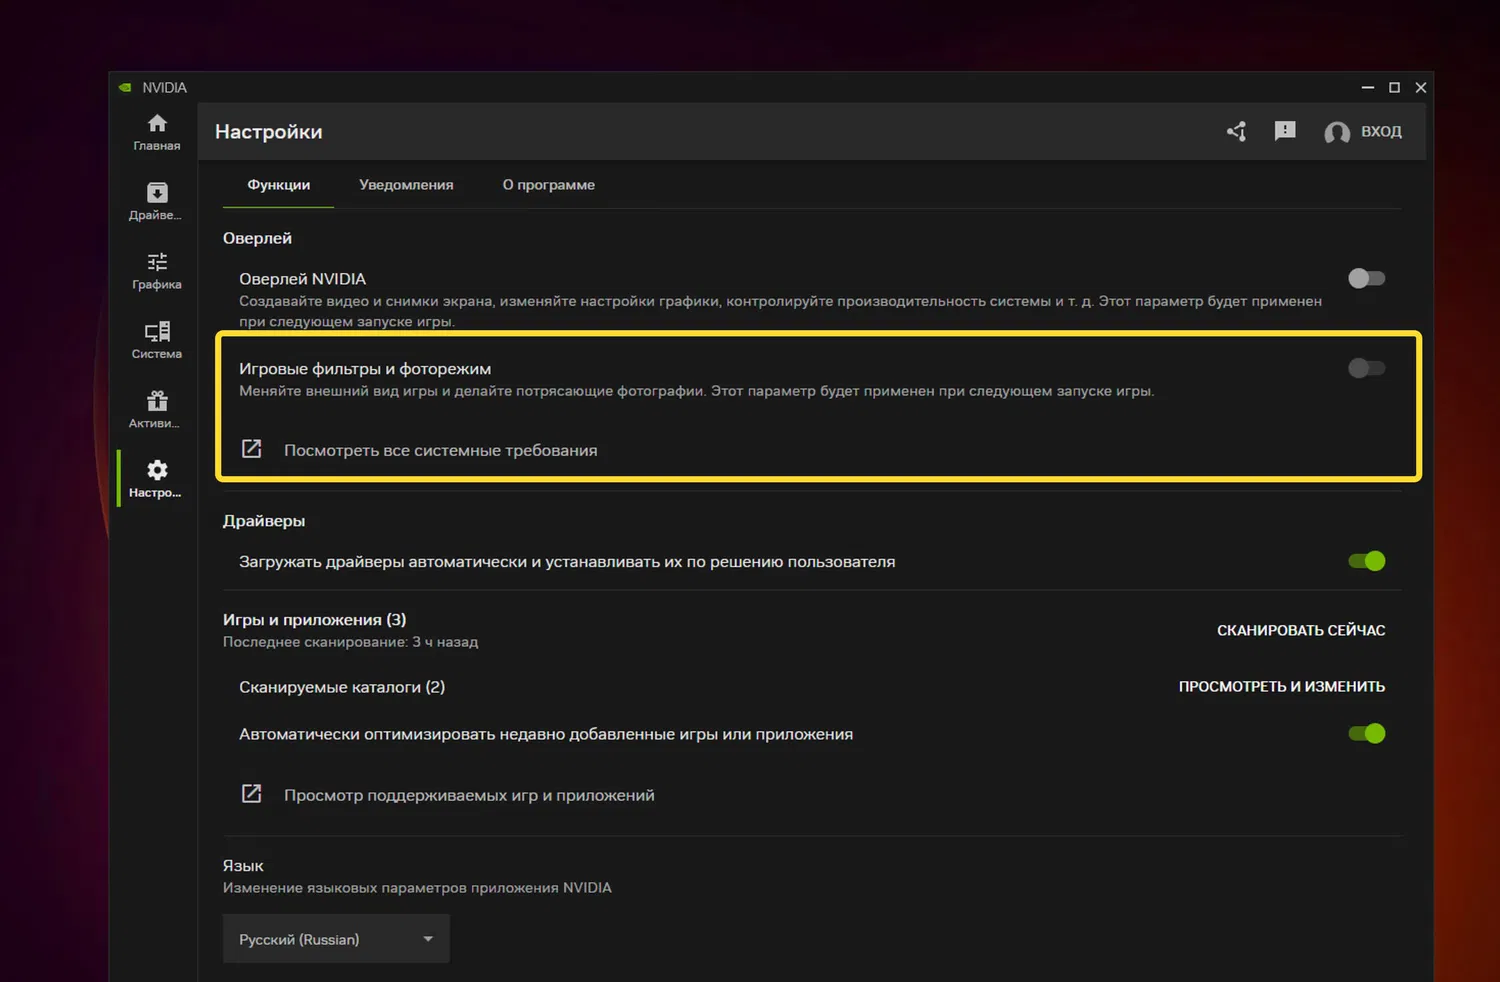
Task: Click the automatic optimization setting label
Action: pos(546,734)
